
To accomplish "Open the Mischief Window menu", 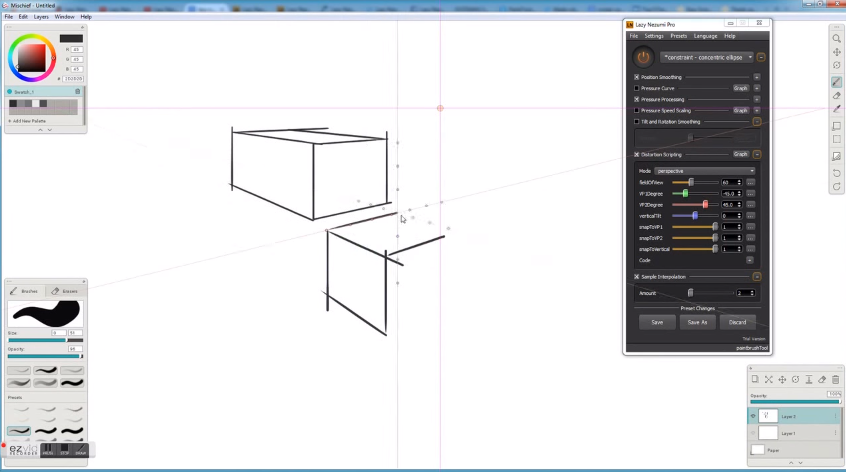I will (x=64, y=17).
